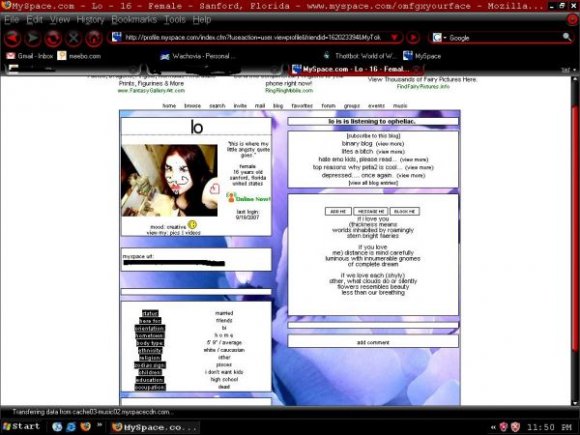
Task: Open the Help menu
Action: coord(202,20)
